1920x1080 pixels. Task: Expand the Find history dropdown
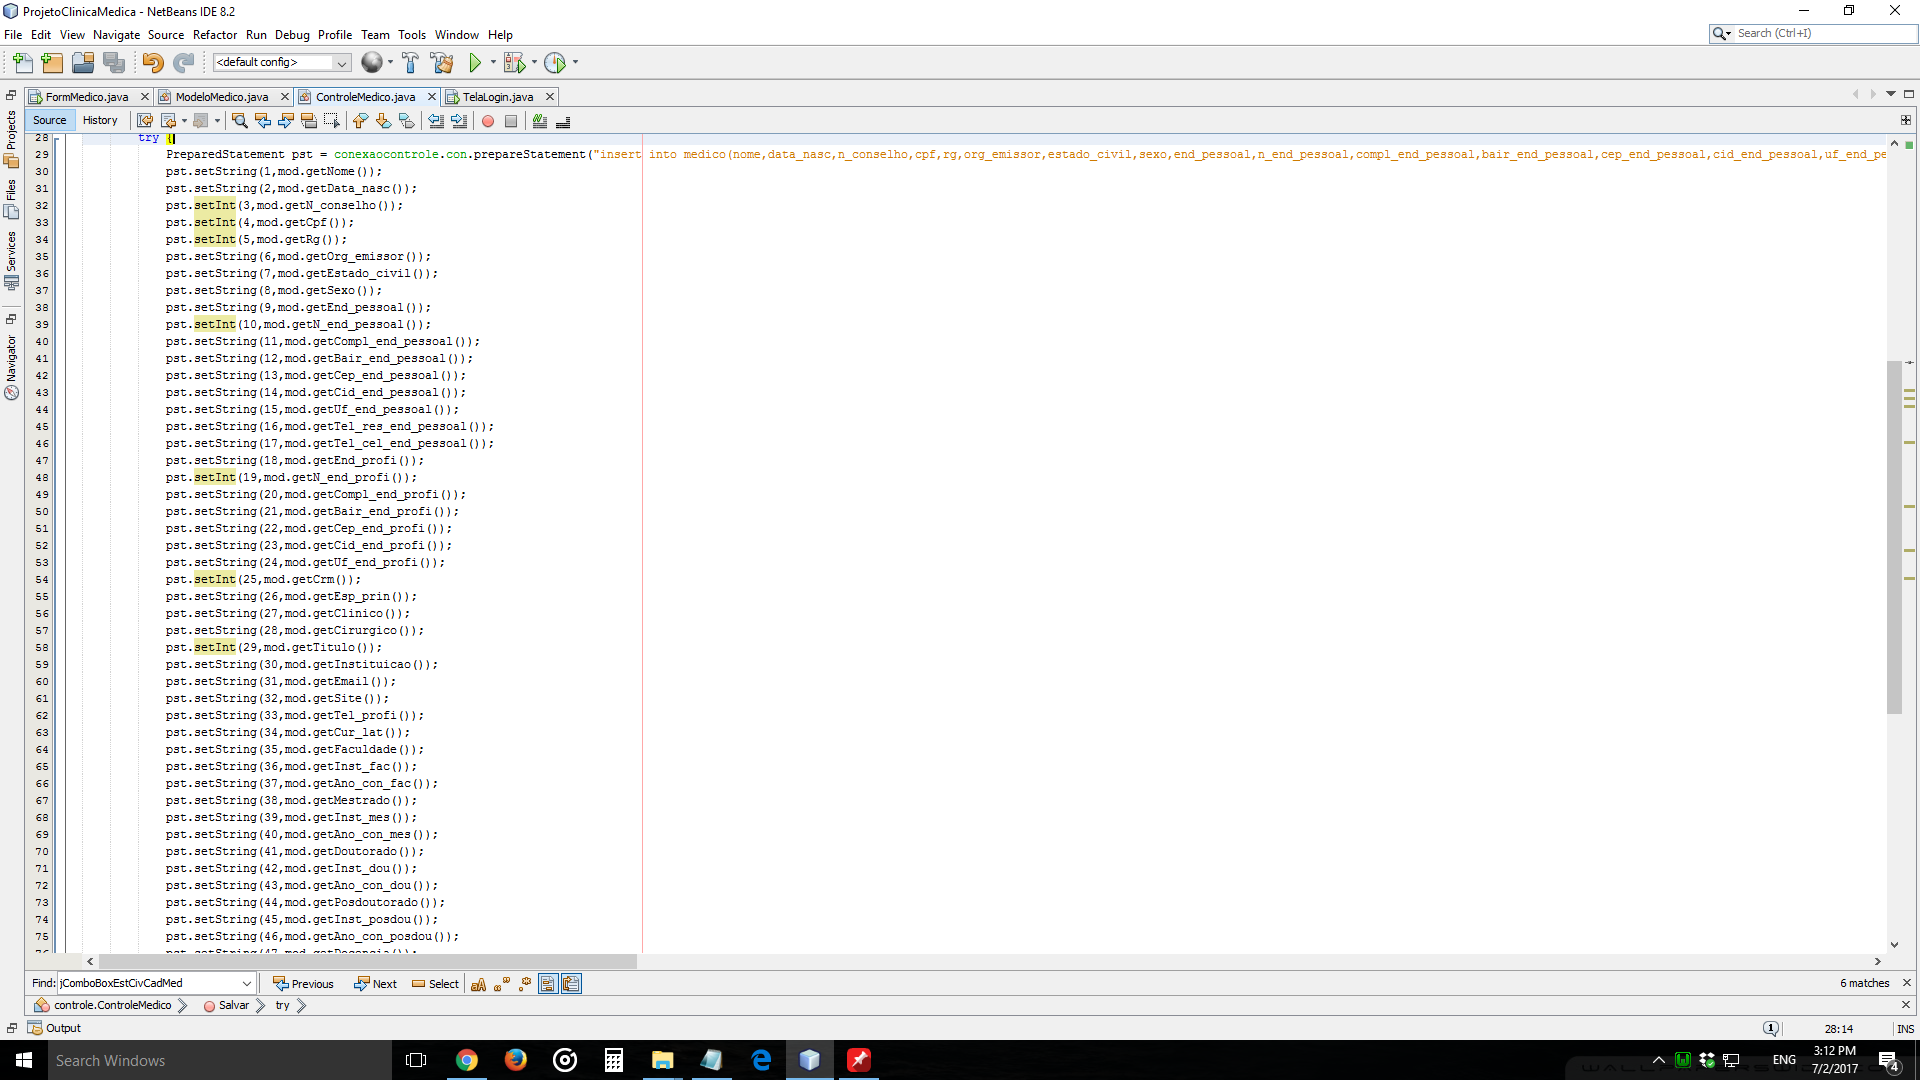[247, 984]
